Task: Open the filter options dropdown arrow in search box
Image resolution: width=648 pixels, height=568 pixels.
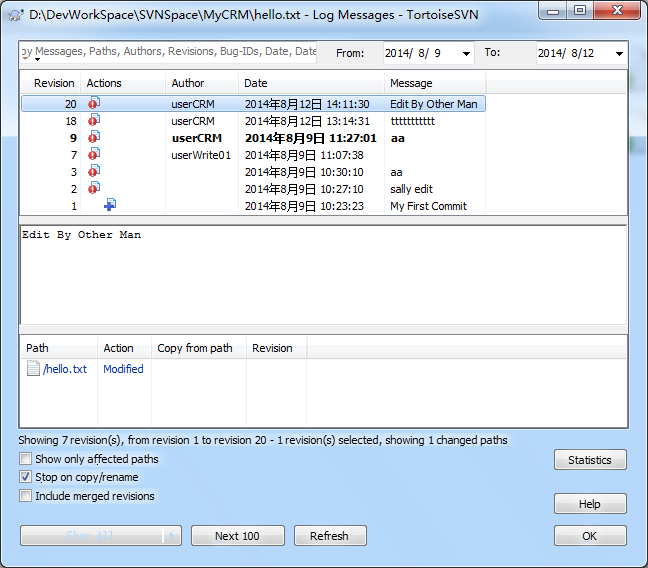Action: (37, 60)
